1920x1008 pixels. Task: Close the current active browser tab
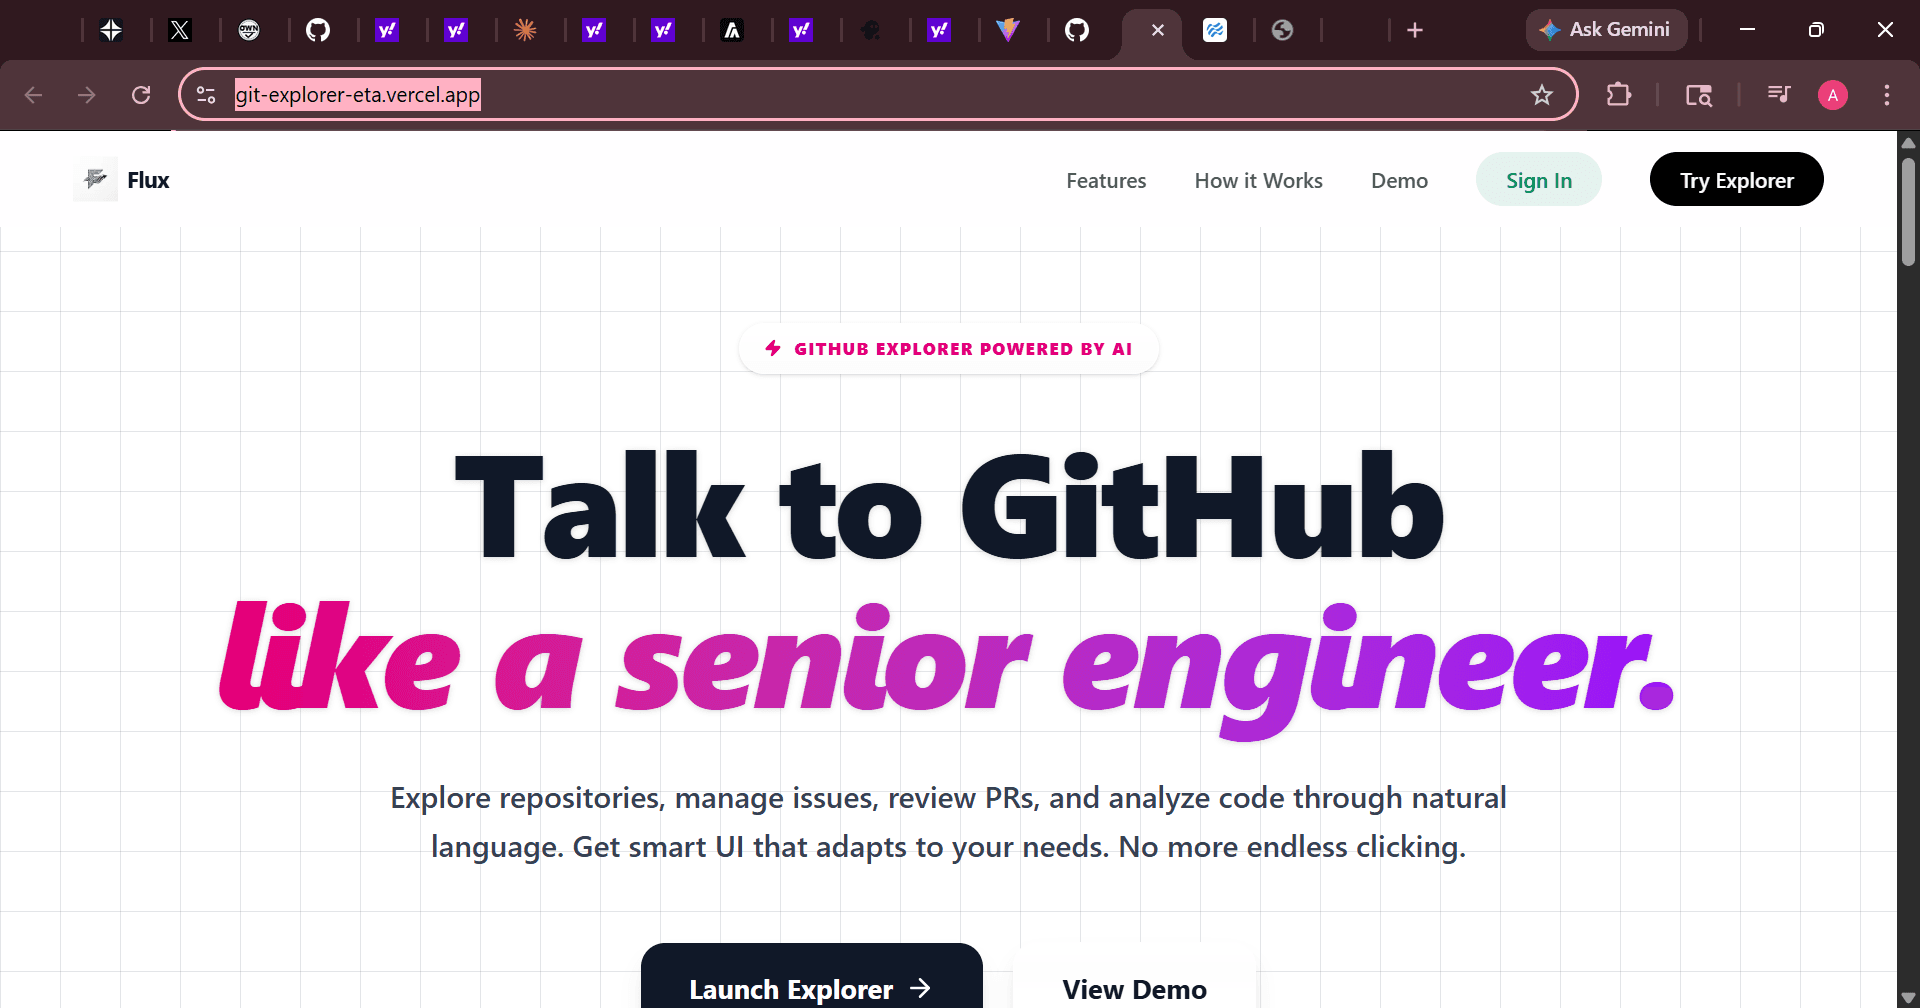click(x=1158, y=30)
